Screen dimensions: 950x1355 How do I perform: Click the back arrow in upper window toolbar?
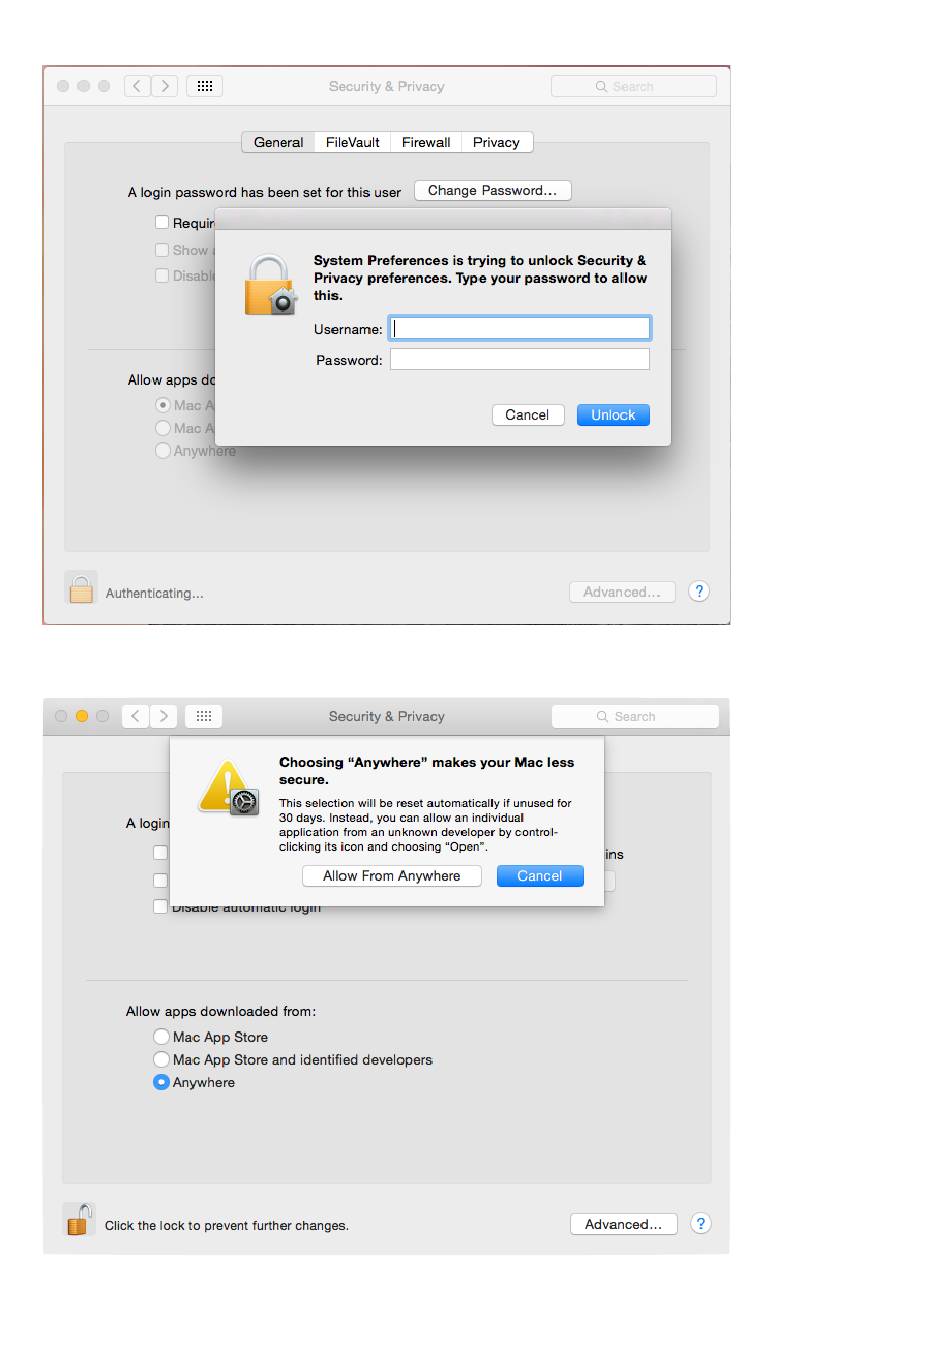point(138,86)
